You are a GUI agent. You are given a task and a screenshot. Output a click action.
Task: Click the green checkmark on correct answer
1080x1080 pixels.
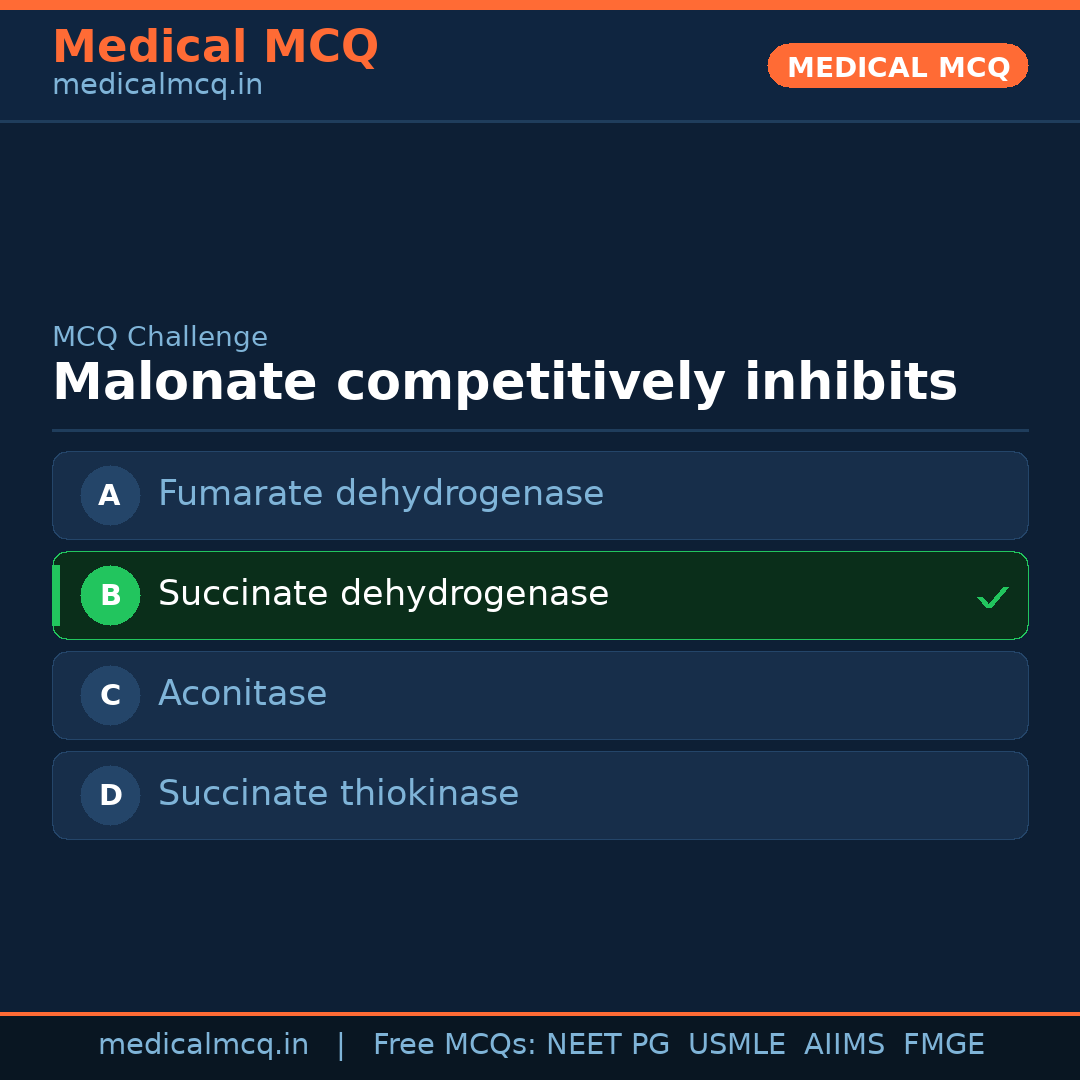(993, 596)
